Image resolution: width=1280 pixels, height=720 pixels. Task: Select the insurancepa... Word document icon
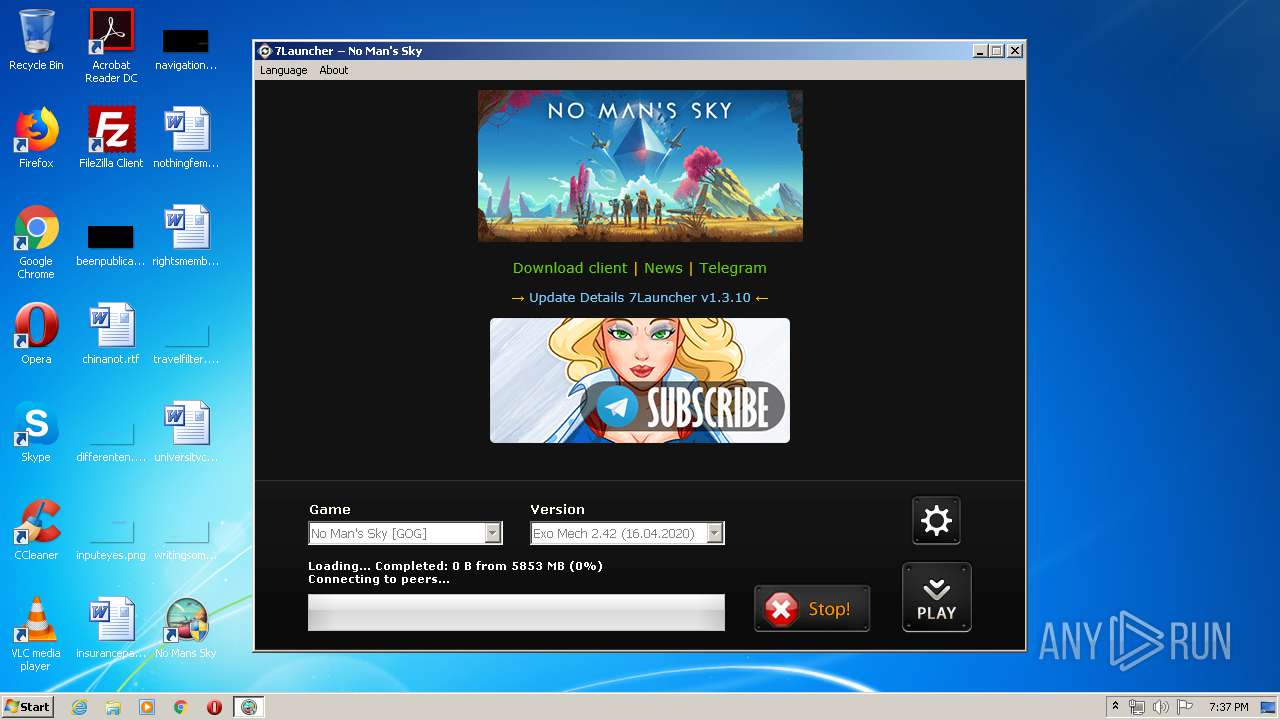pyautogui.click(x=111, y=628)
